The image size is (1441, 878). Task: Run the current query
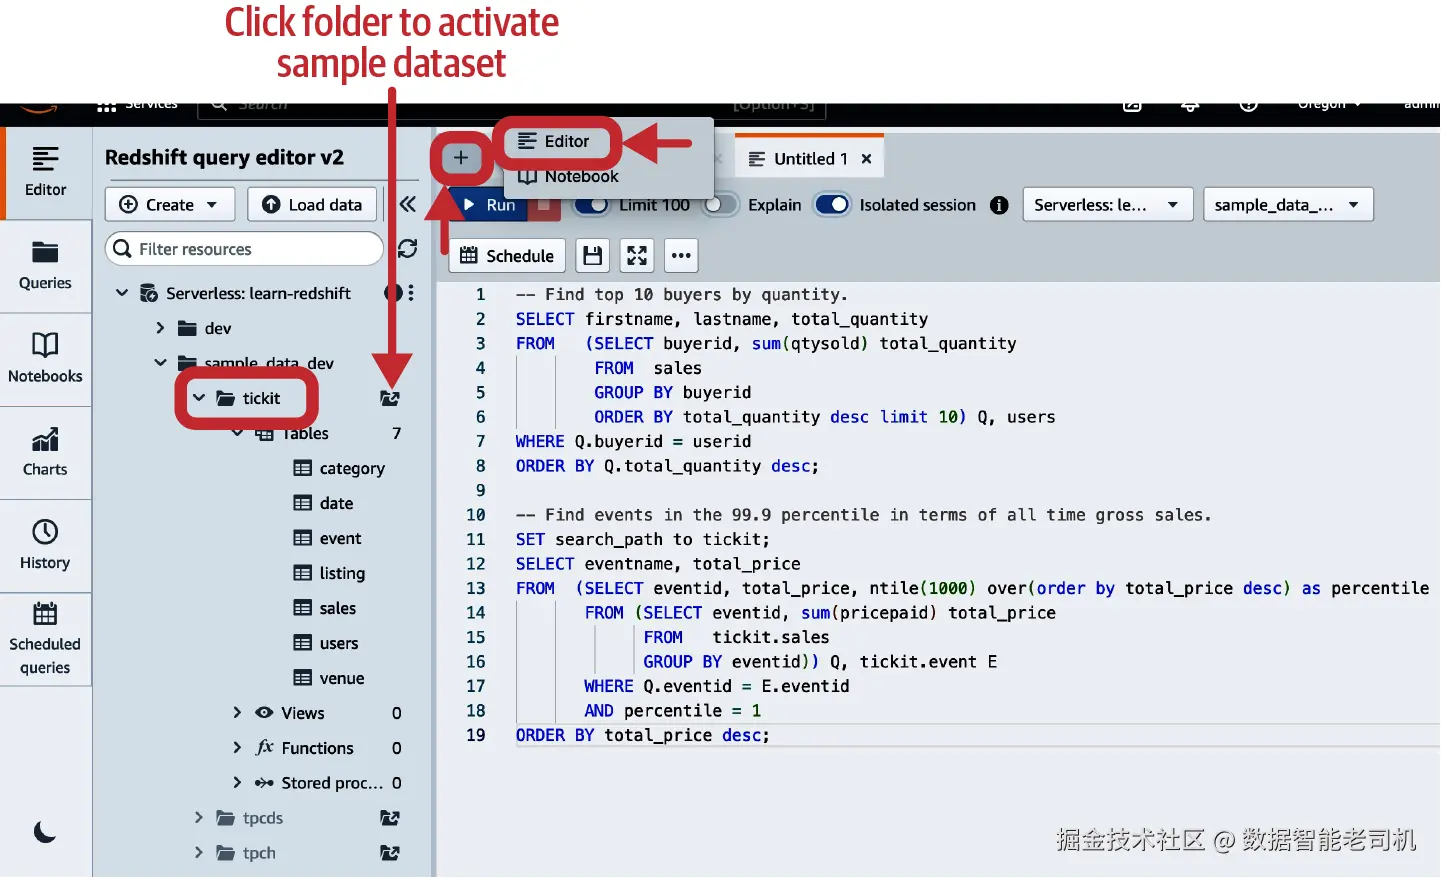click(489, 205)
